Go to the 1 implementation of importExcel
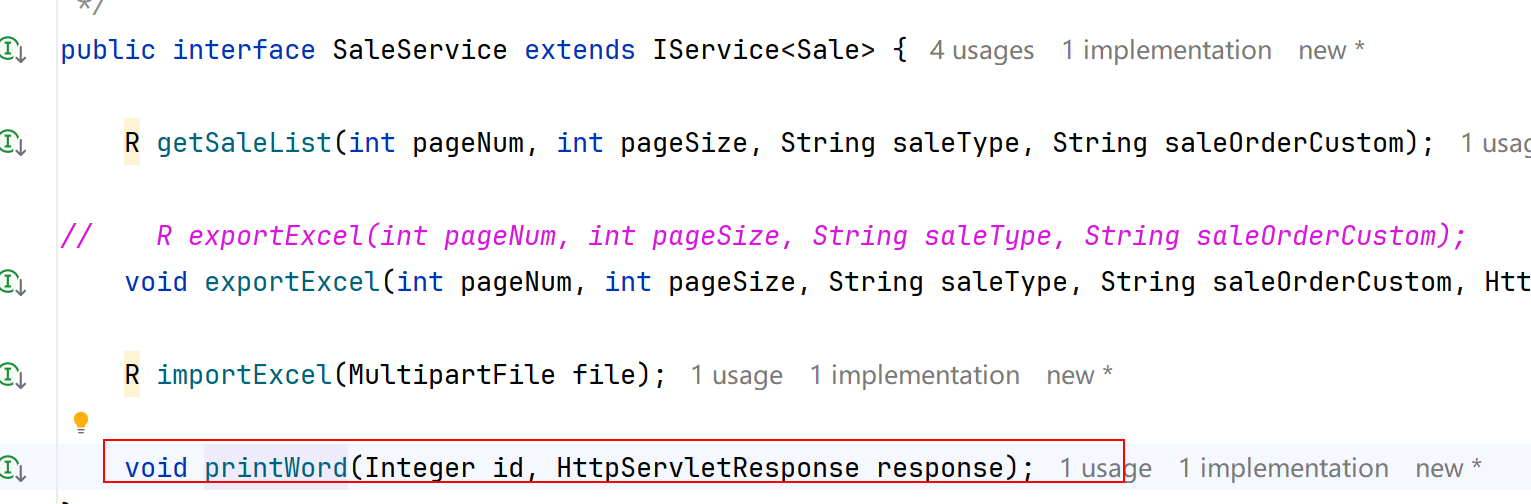Image resolution: width=1531 pixels, height=504 pixels. click(914, 375)
